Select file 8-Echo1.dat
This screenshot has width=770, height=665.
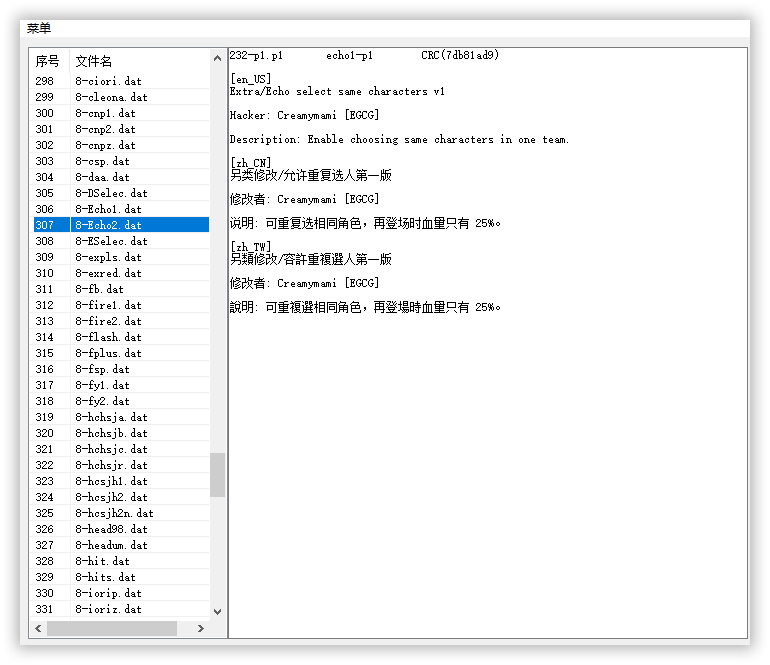(x=109, y=209)
